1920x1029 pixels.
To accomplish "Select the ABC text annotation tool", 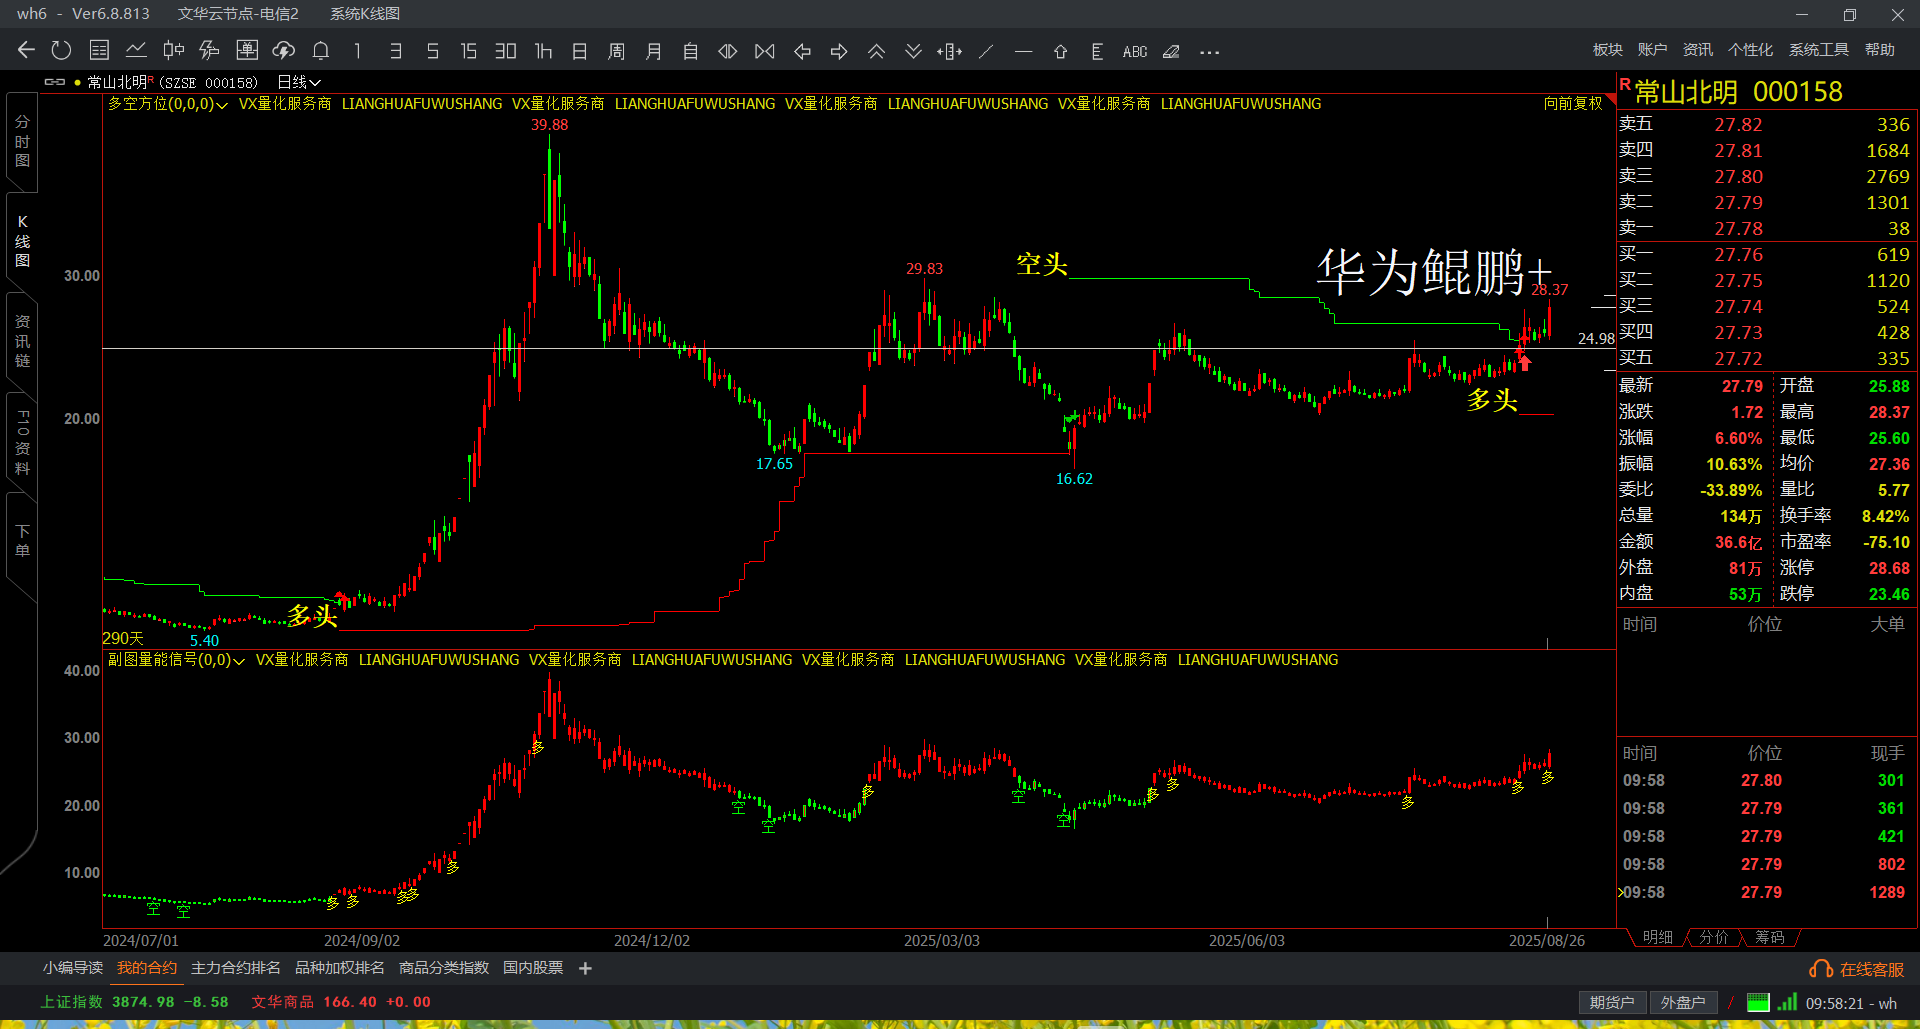I will pyautogui.click(x=1135, y=51).
